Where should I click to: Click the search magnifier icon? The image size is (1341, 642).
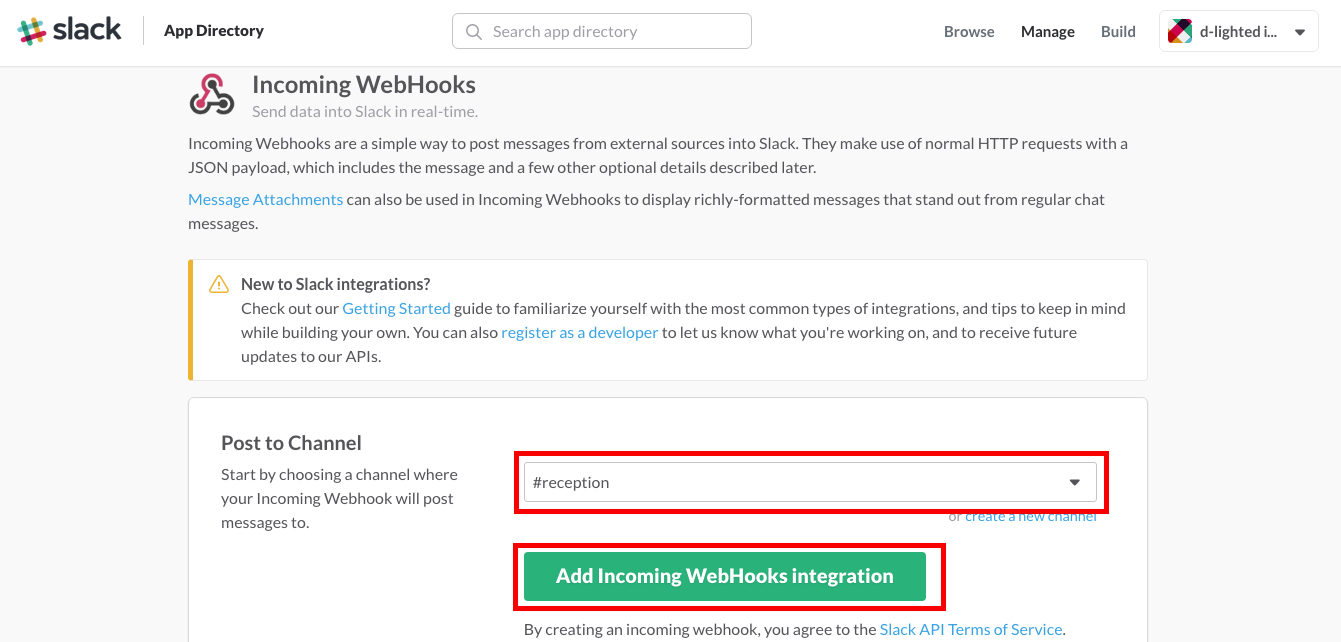473,32
